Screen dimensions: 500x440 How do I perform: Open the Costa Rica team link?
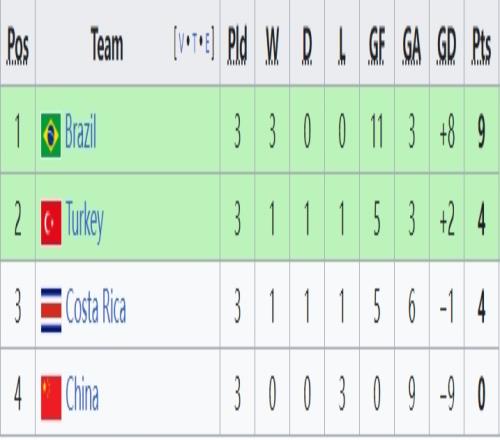96,306
